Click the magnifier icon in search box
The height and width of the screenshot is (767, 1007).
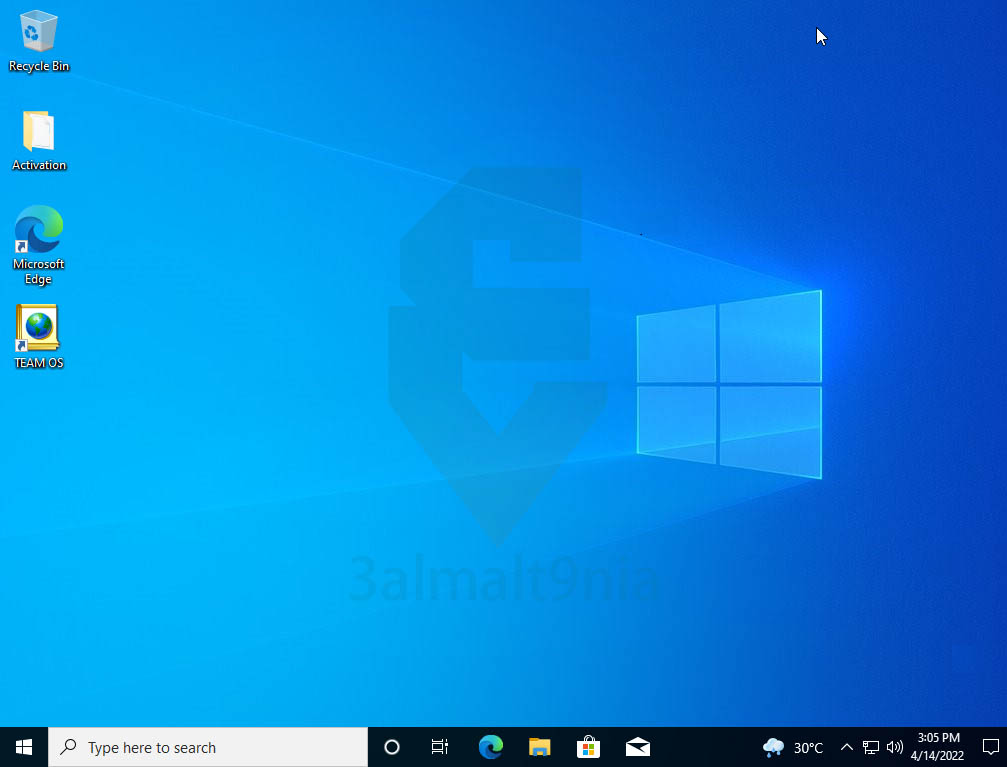[68, 746]
